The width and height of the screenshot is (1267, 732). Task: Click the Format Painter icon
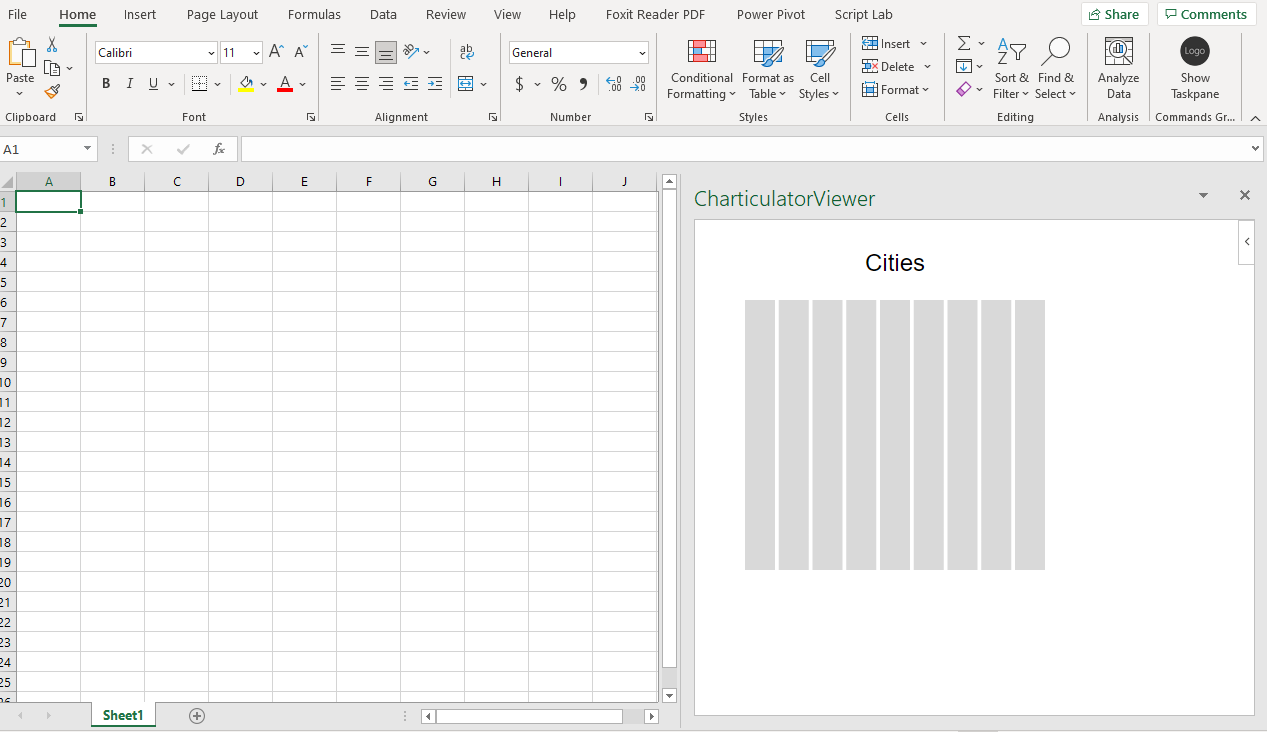click(x=52, y=92)
